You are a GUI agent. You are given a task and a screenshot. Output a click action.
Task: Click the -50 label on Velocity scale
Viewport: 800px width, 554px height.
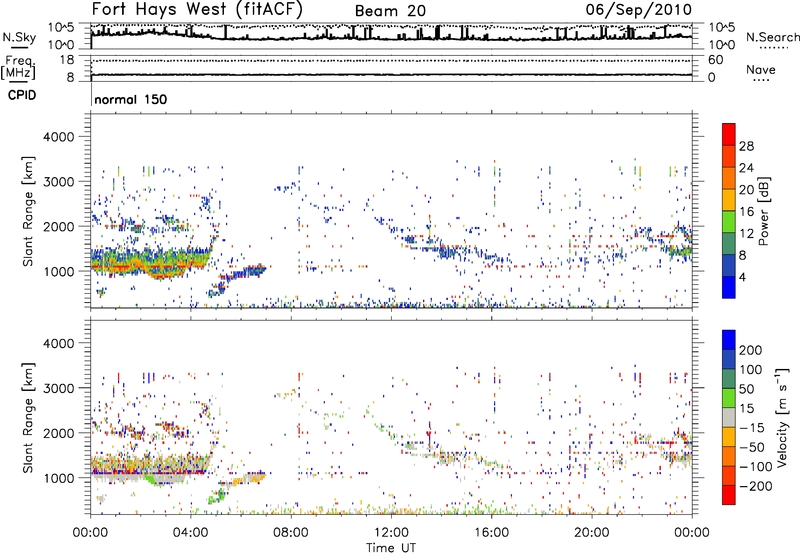751,448
